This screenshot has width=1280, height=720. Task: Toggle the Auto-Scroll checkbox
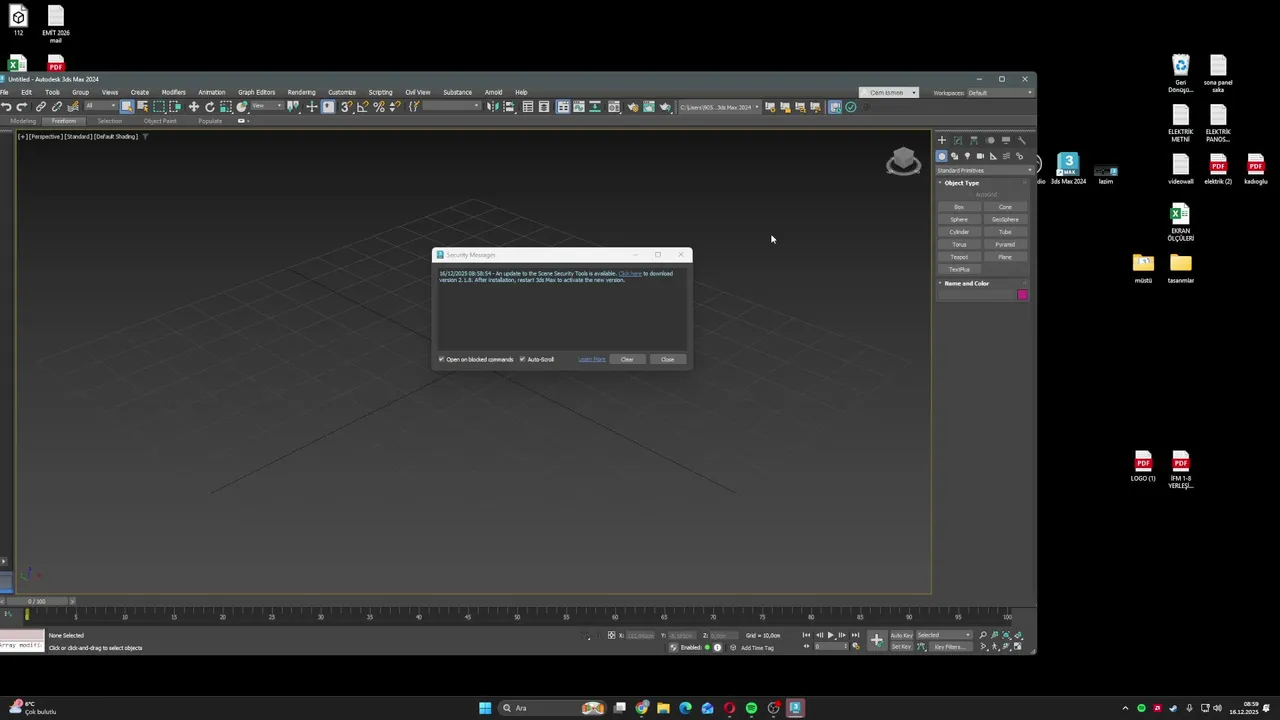(x=522, y=359)
